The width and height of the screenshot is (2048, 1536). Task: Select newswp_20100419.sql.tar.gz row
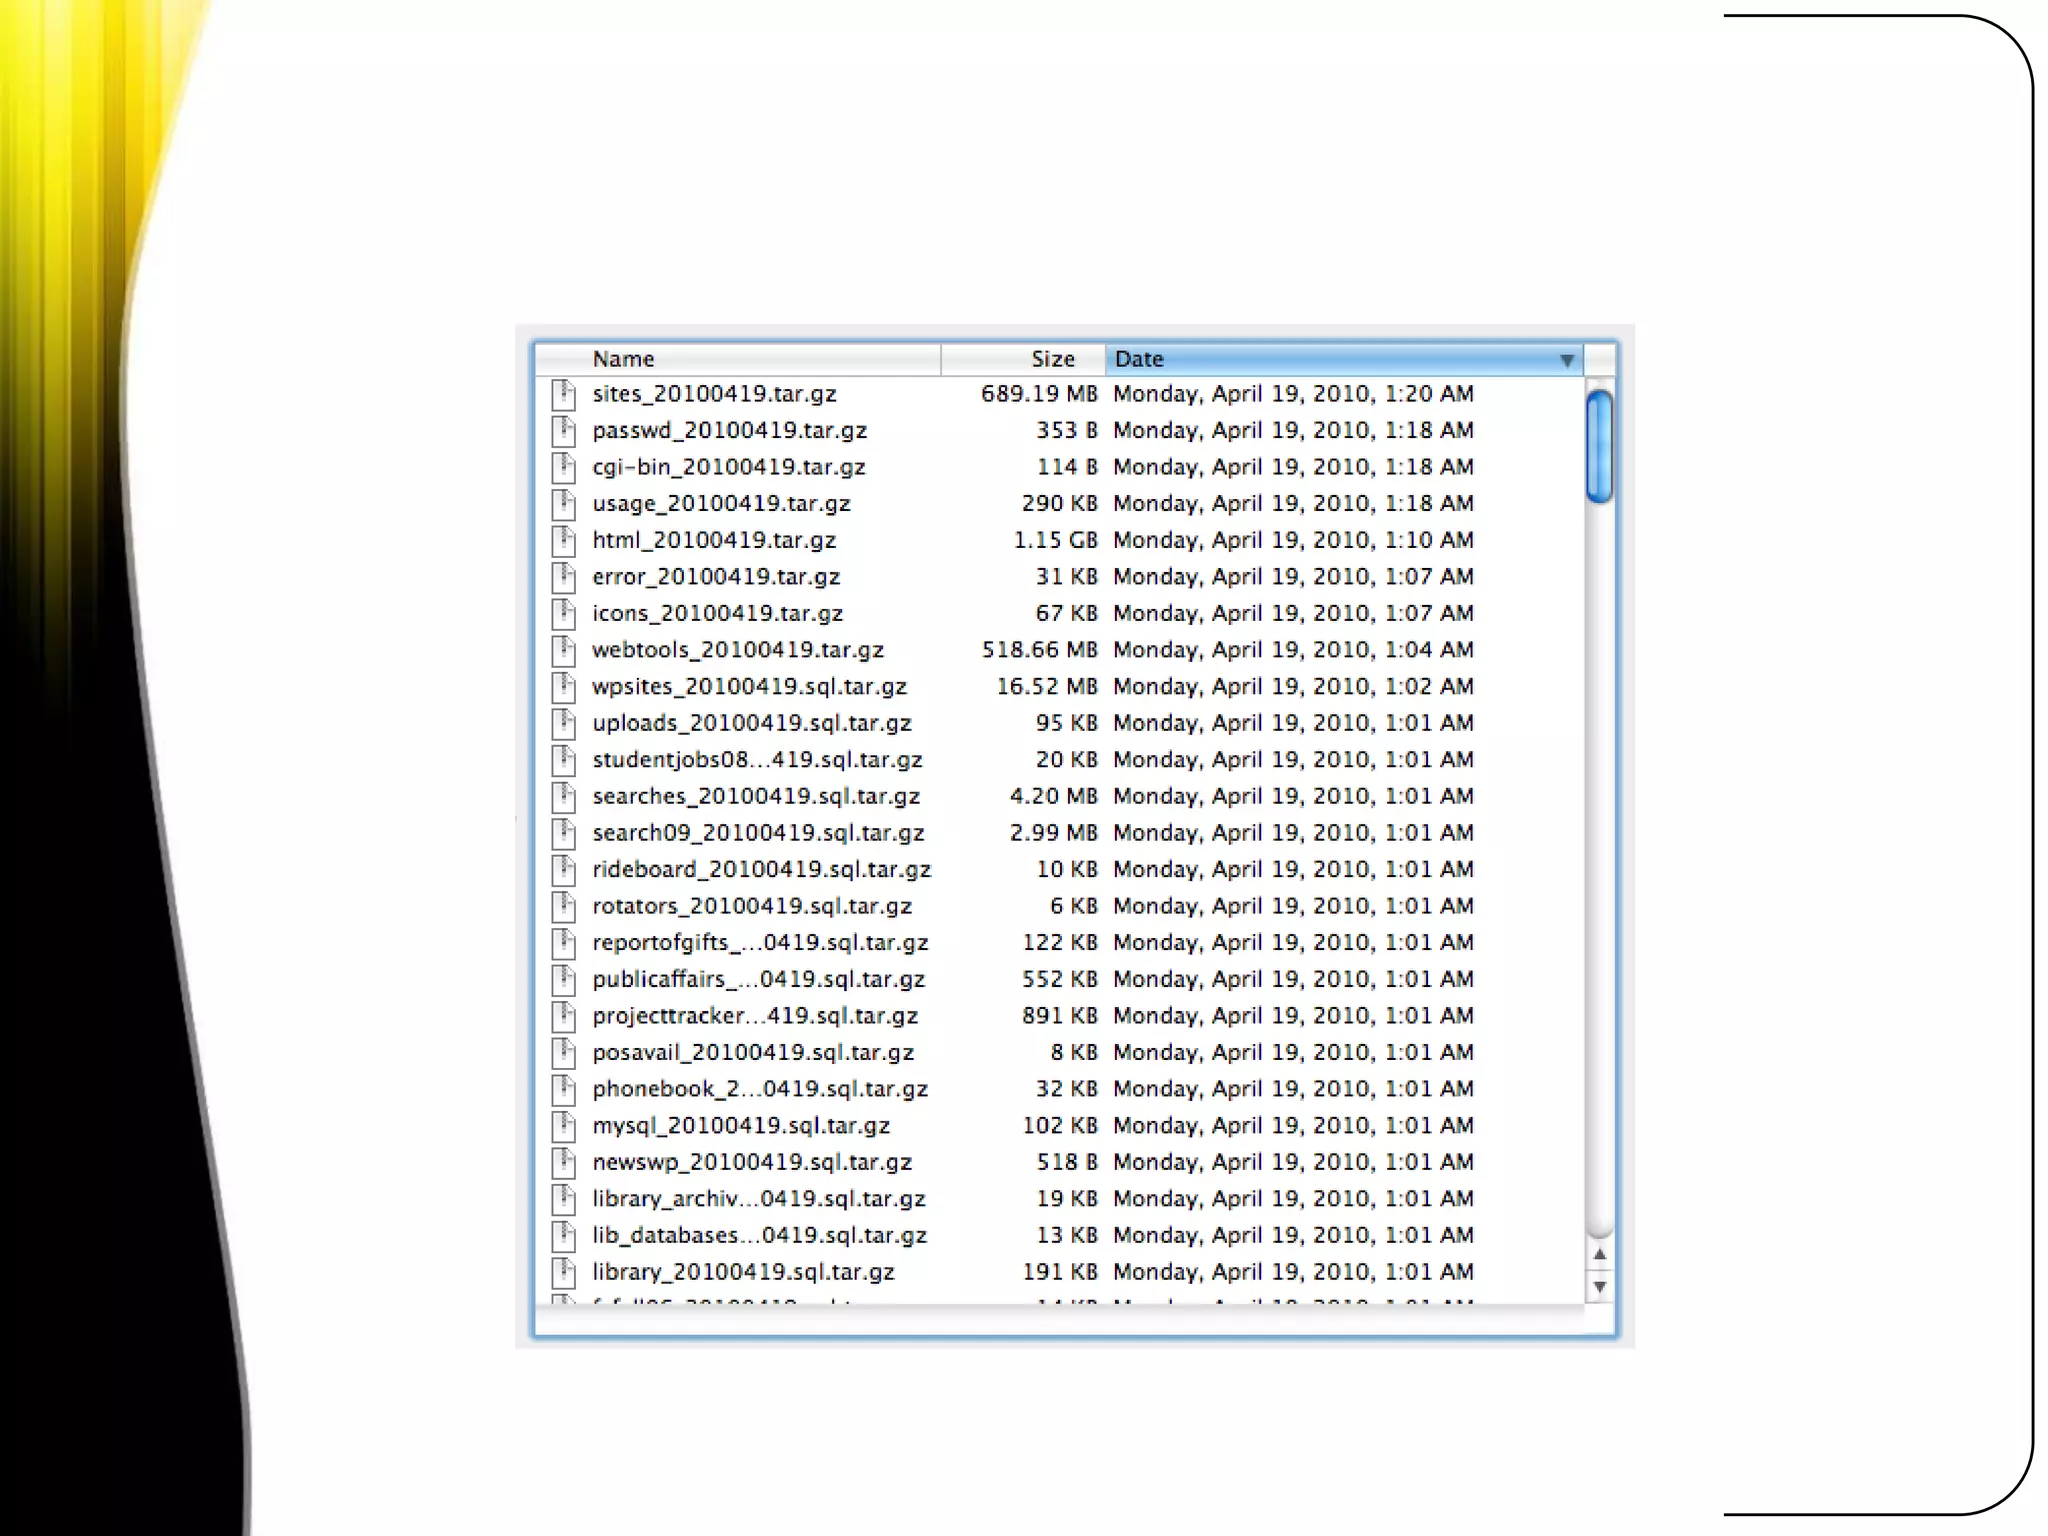coord(751,1163)
